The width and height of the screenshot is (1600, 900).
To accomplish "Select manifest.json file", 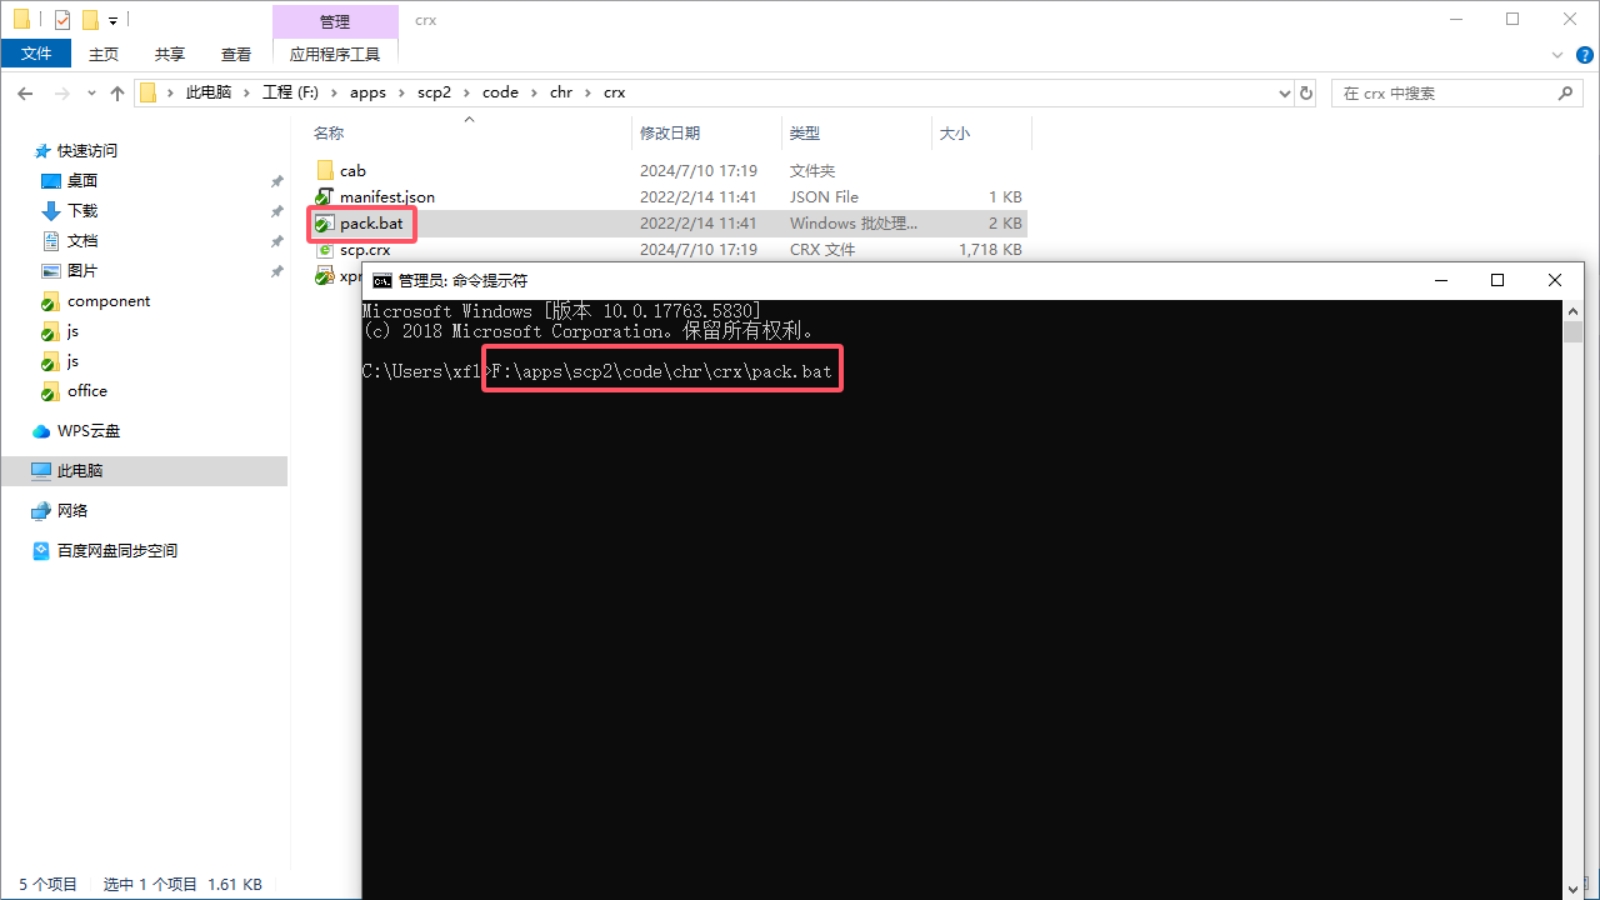I will click(387, 197).
